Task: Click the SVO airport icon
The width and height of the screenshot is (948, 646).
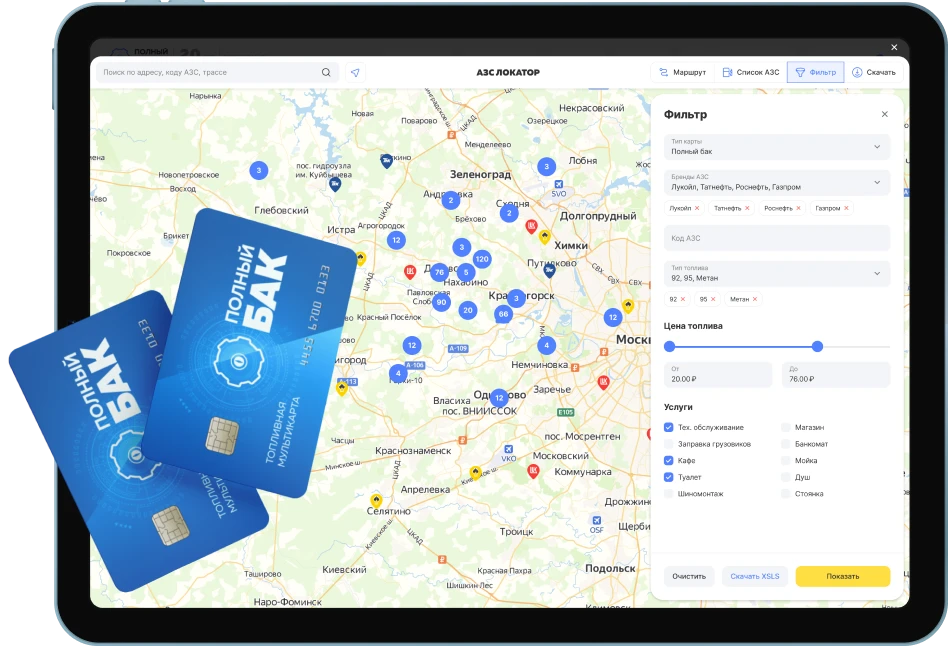Action: tap(559, 184)
